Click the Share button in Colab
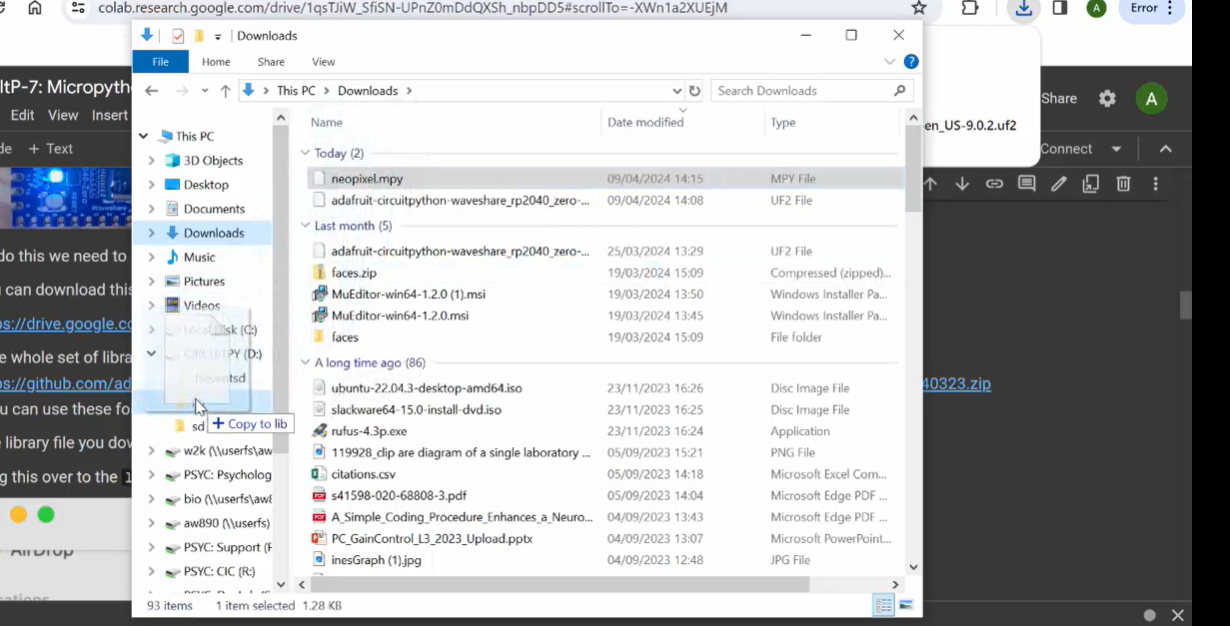The image size is (1230, 626). coord(1059,98)
